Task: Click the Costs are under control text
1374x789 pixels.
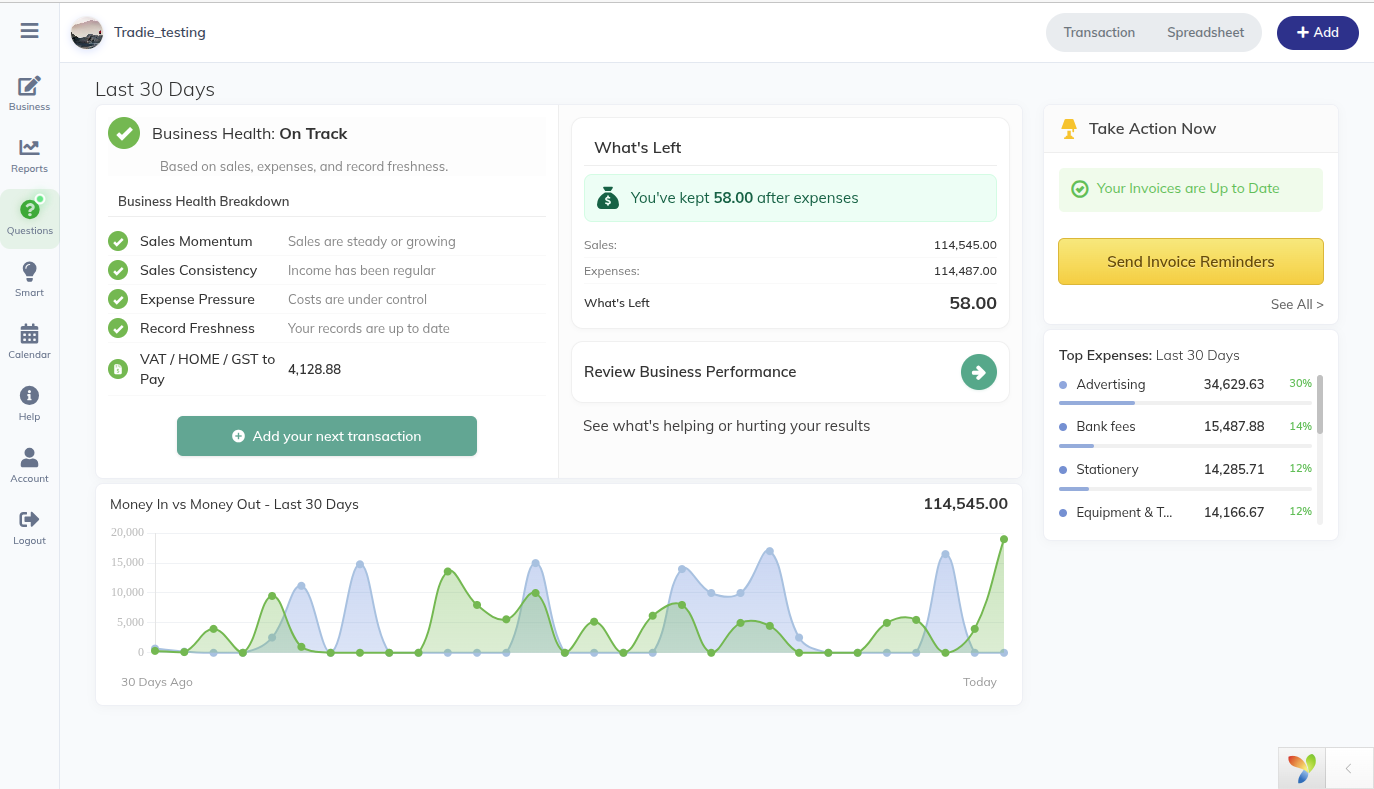Action: pos(357,299)
